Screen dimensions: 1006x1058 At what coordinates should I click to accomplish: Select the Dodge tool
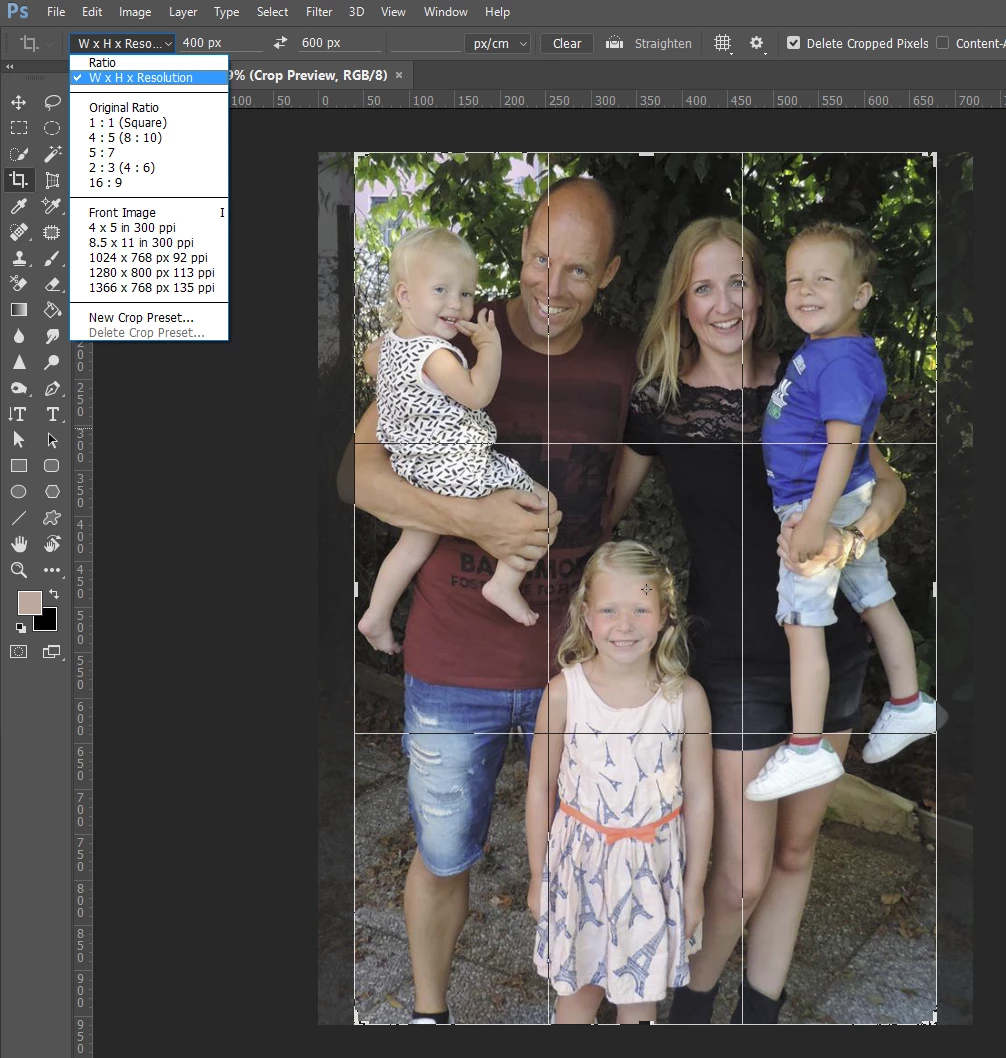[x=52, y=362]
